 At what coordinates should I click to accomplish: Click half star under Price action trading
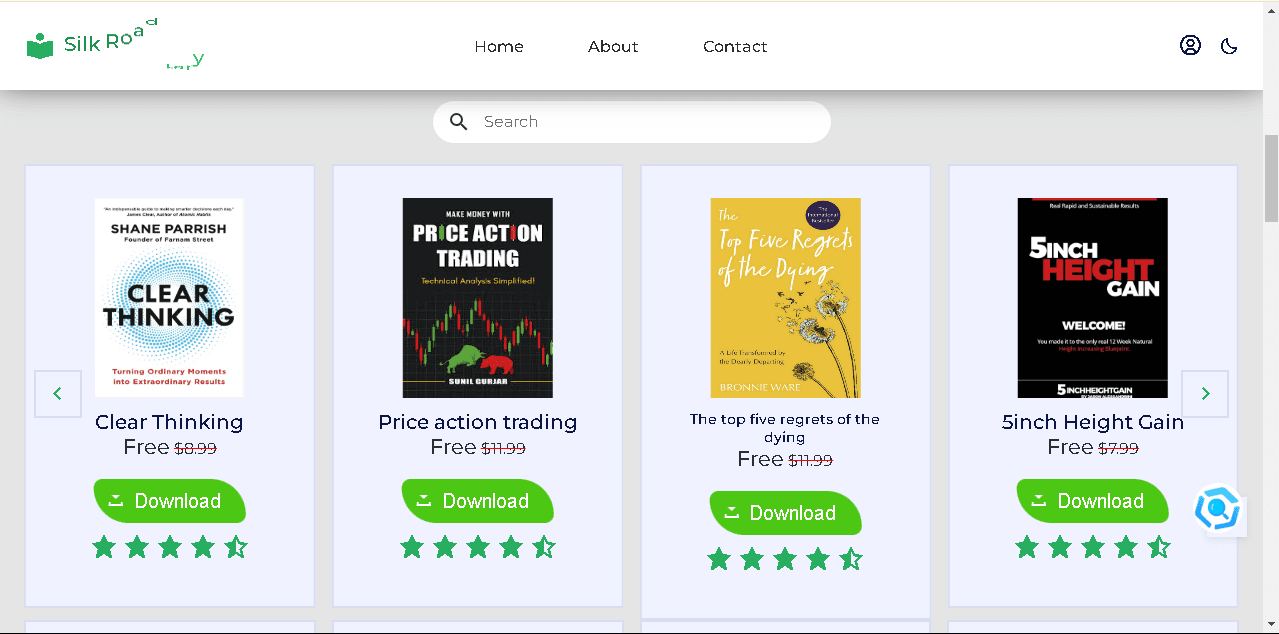coord(544,547)
